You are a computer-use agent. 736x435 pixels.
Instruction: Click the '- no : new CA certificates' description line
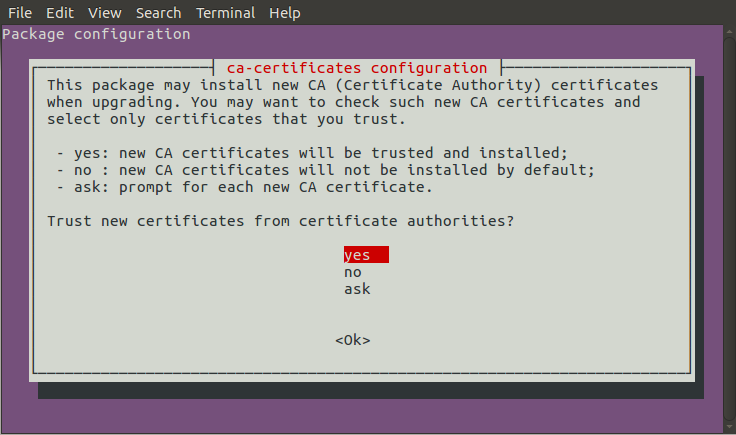[326, 170]
